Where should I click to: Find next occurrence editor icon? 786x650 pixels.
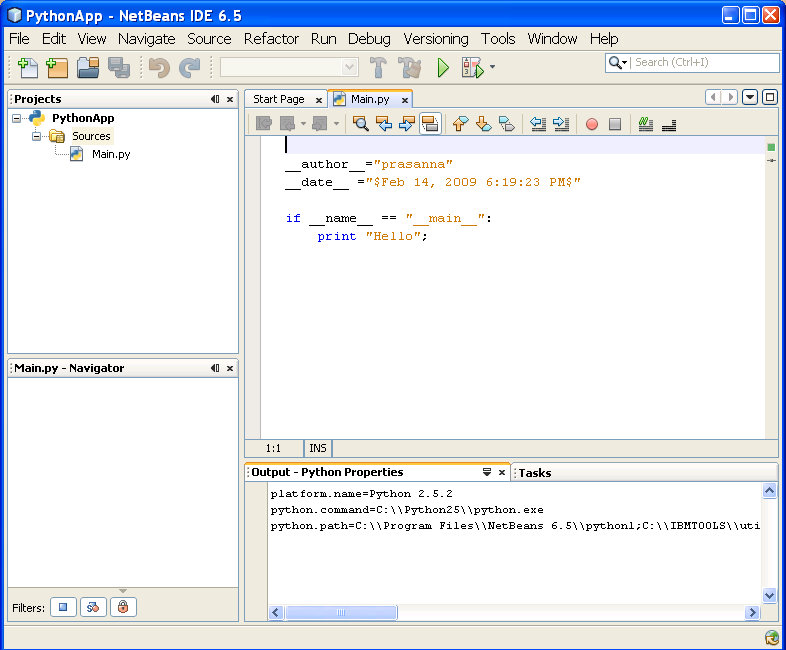407,123
